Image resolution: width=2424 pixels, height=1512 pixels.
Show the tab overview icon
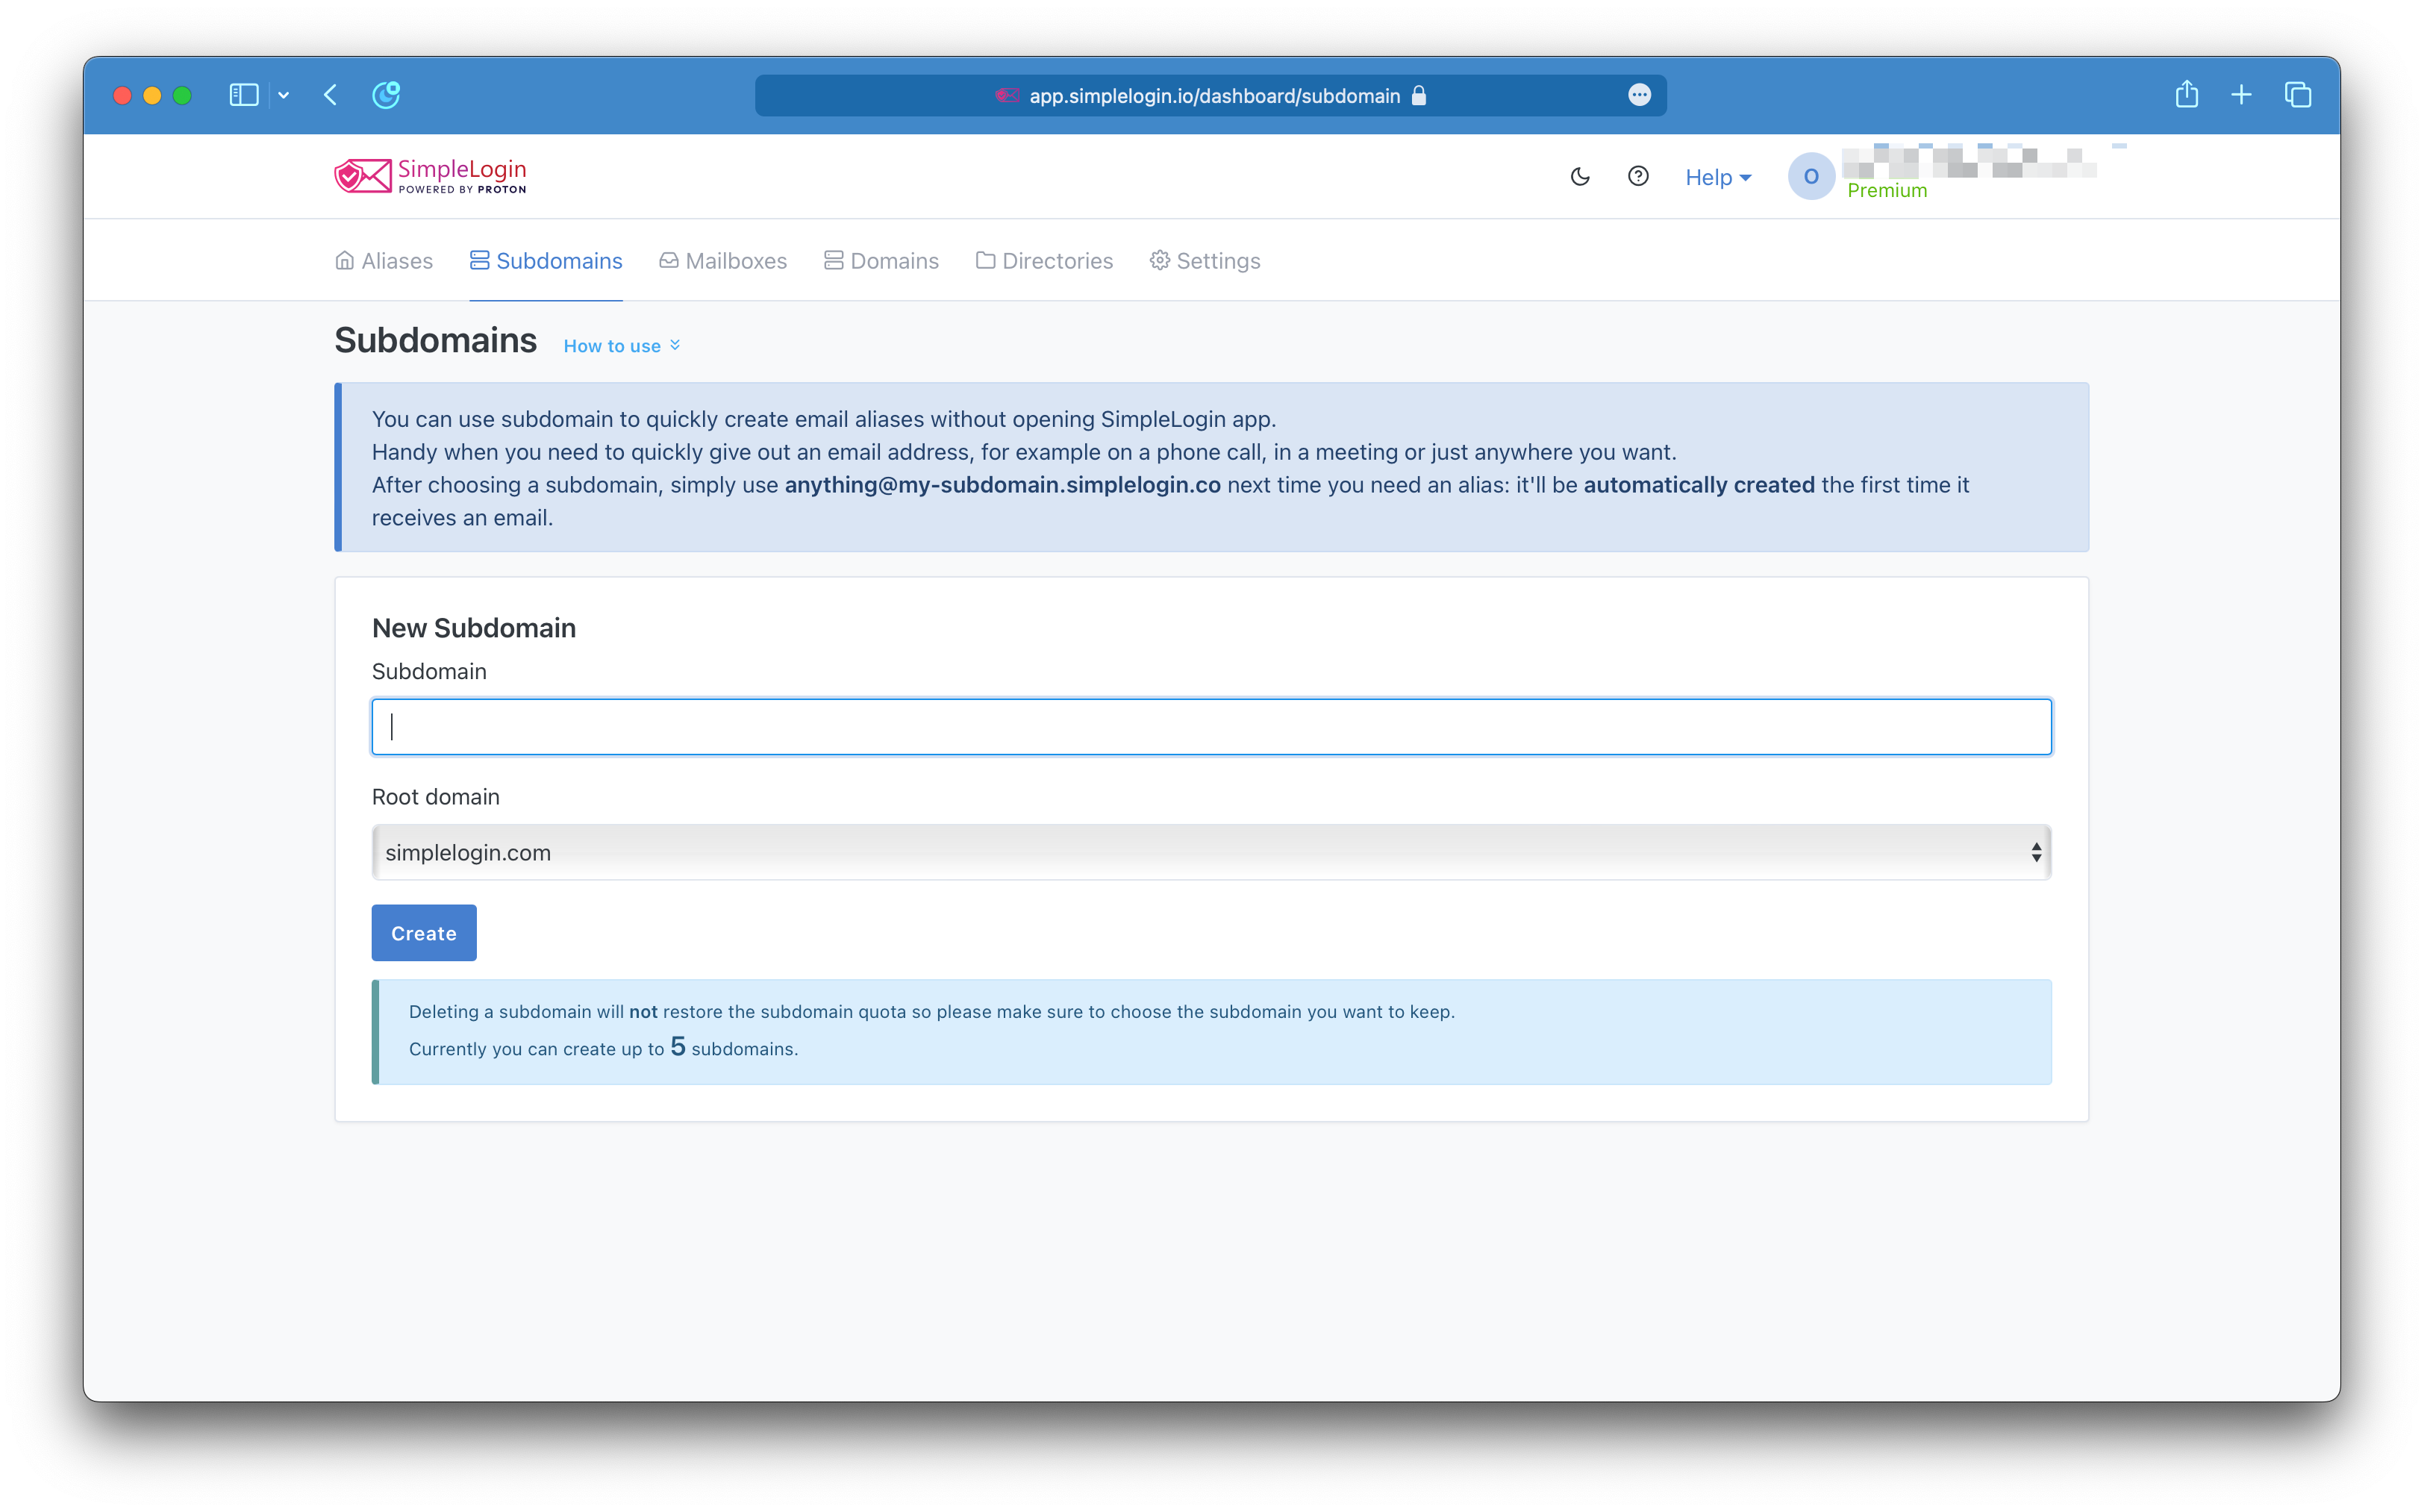(x=2297, y=95)
